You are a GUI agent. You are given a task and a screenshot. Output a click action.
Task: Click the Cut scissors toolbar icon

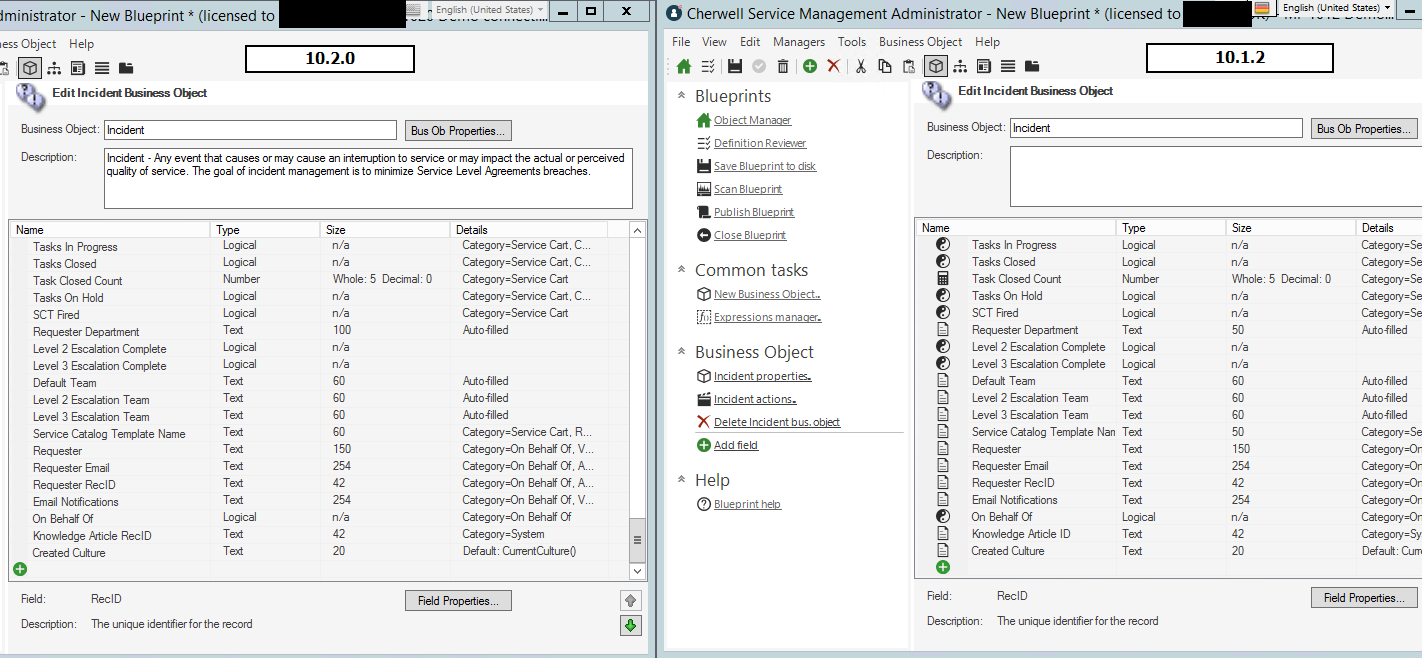coord(862,66)
